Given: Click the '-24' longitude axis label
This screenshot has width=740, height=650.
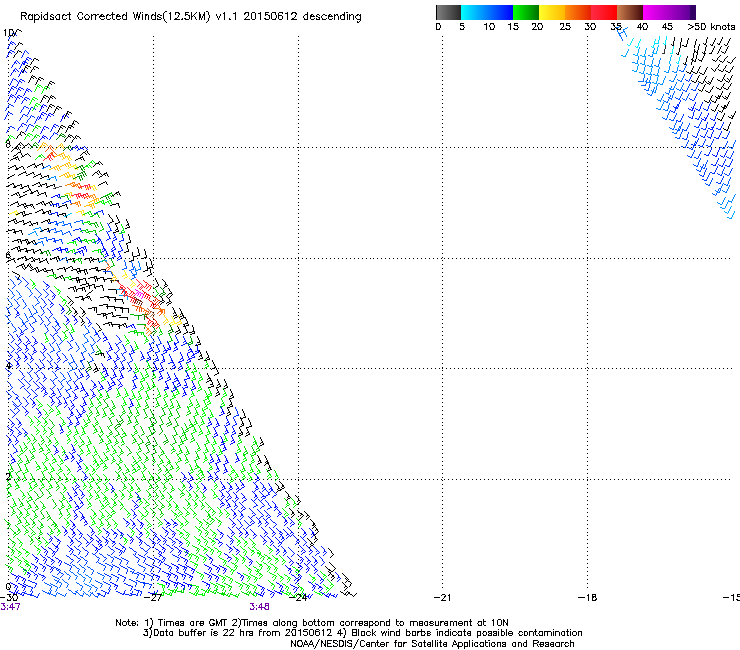Looking at the screenshot, I should (298, 598).
